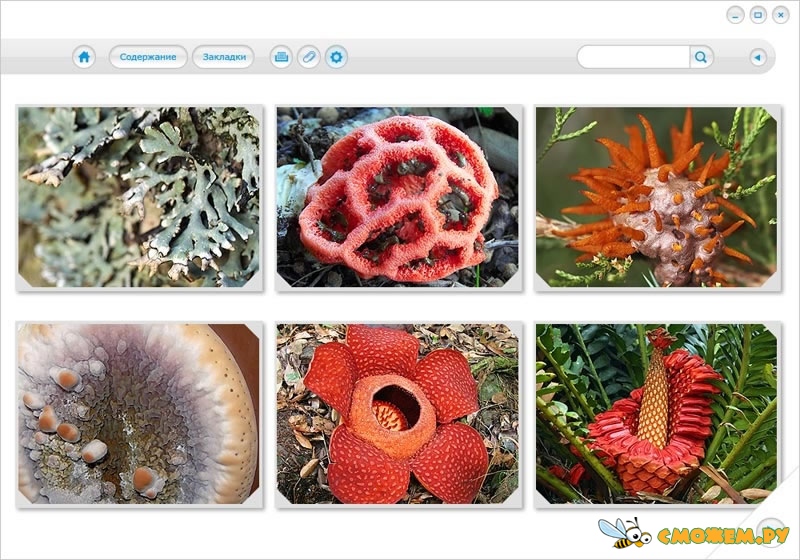Open the grey-green lichen photo

(139, 197)
